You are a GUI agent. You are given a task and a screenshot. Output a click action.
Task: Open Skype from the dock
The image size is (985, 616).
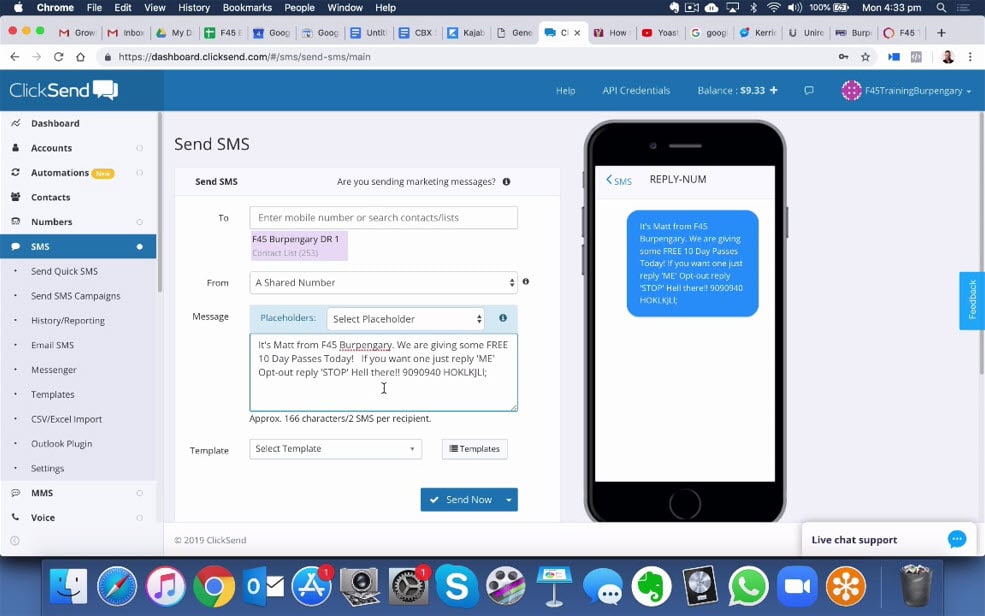[x=457, y=586]
